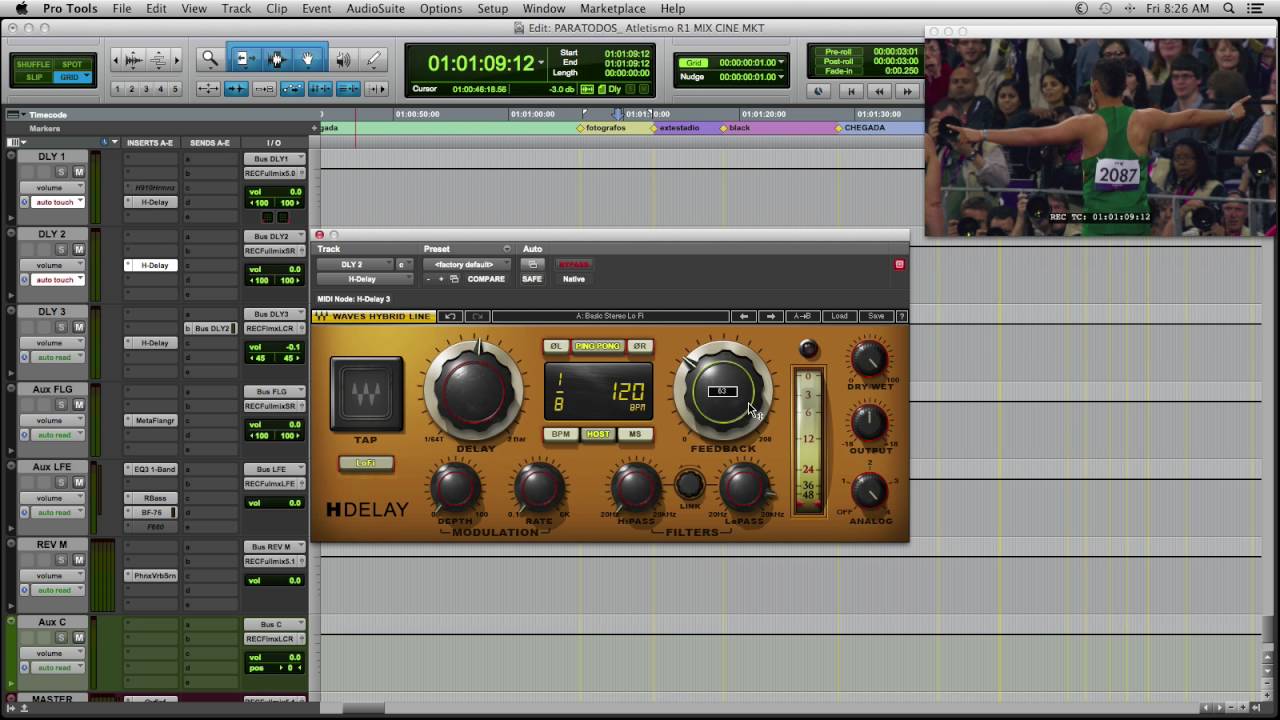Open the DLY 2 track selector in plugin
The height and width of the screenshot is (720, 1280).
point(355,264)
